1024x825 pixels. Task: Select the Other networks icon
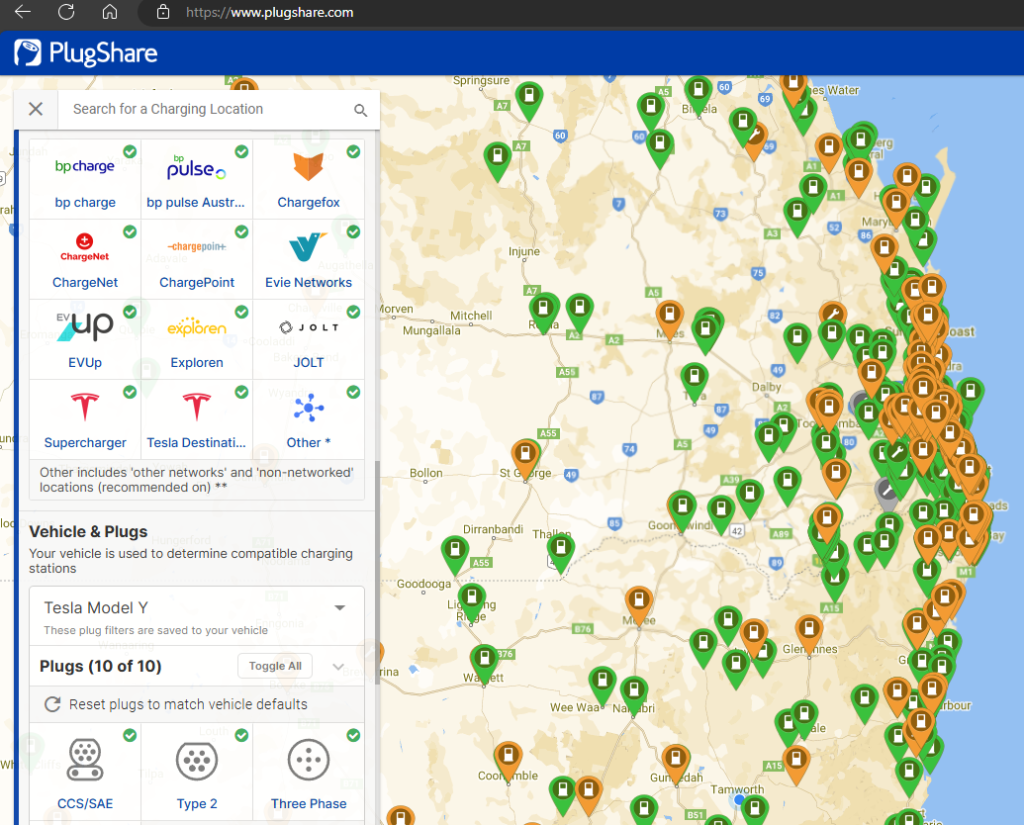coord(308,408)
